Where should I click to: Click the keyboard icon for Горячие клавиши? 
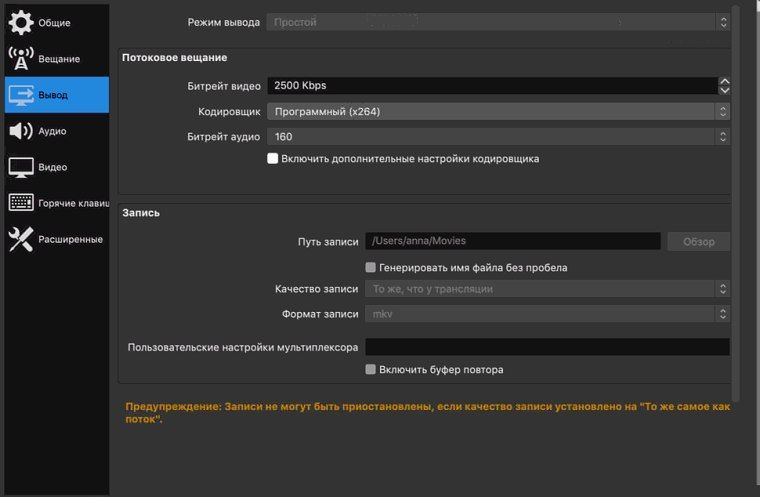click(21, 203)
